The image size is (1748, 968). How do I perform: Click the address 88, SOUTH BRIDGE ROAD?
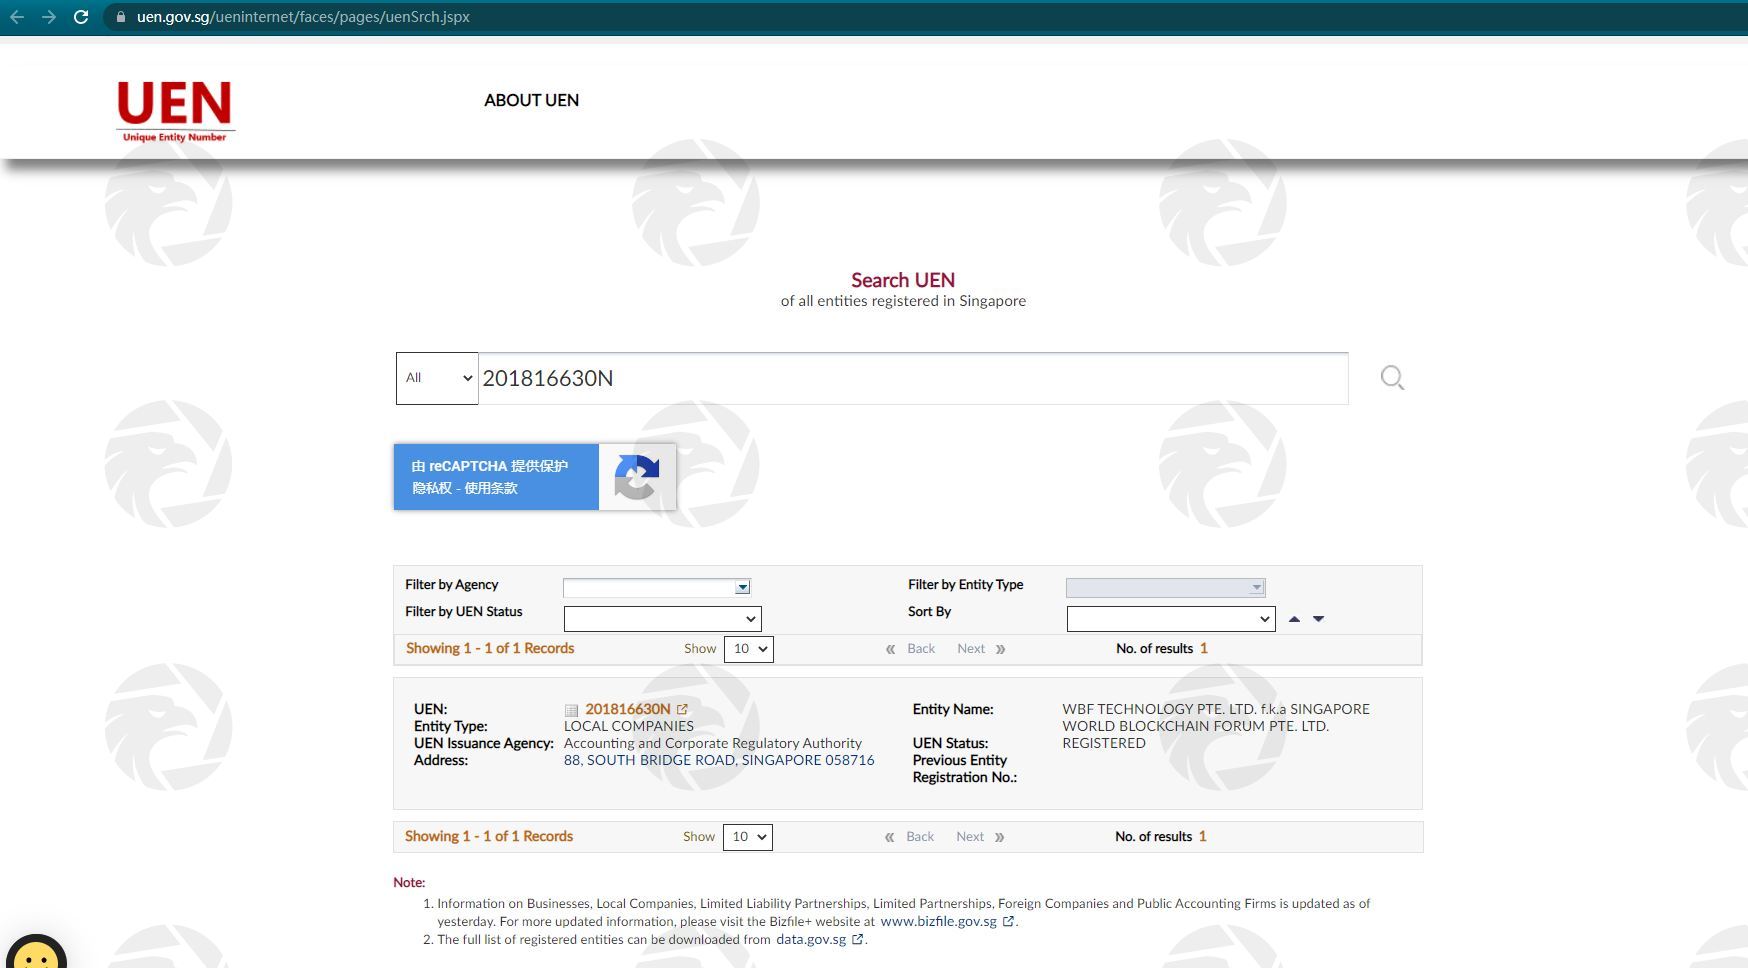[719, 760]
